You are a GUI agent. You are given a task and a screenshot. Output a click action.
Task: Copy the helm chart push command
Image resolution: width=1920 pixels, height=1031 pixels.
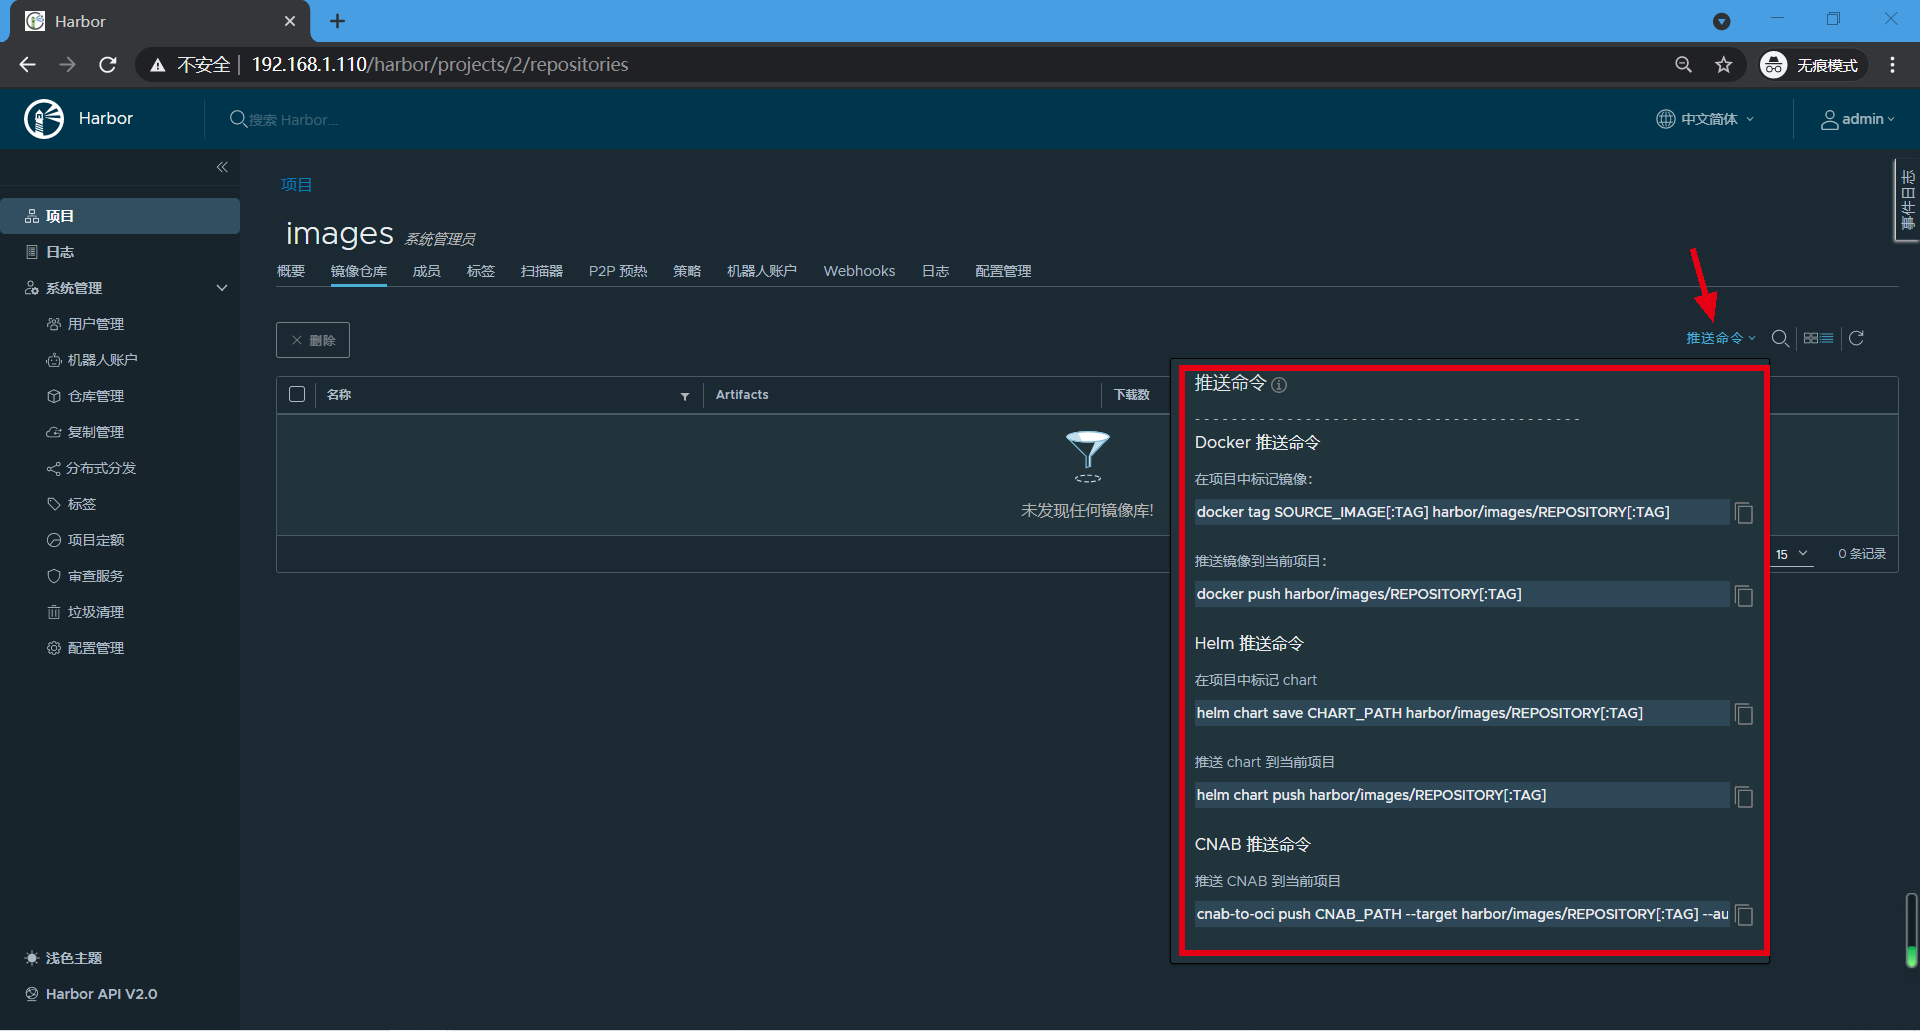(1744, 797)
